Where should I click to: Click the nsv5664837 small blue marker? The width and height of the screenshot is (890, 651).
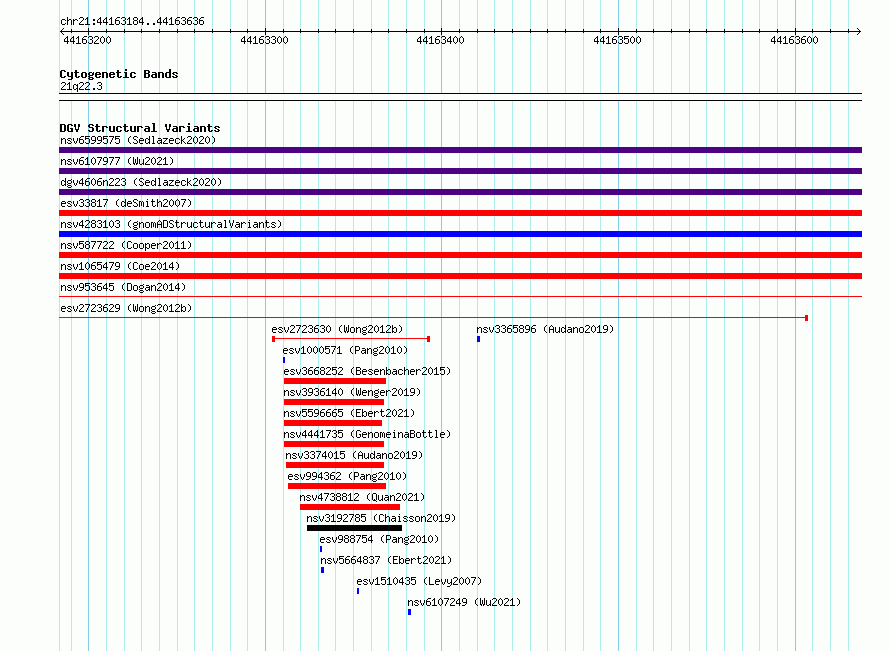click(x=322, y=570)
